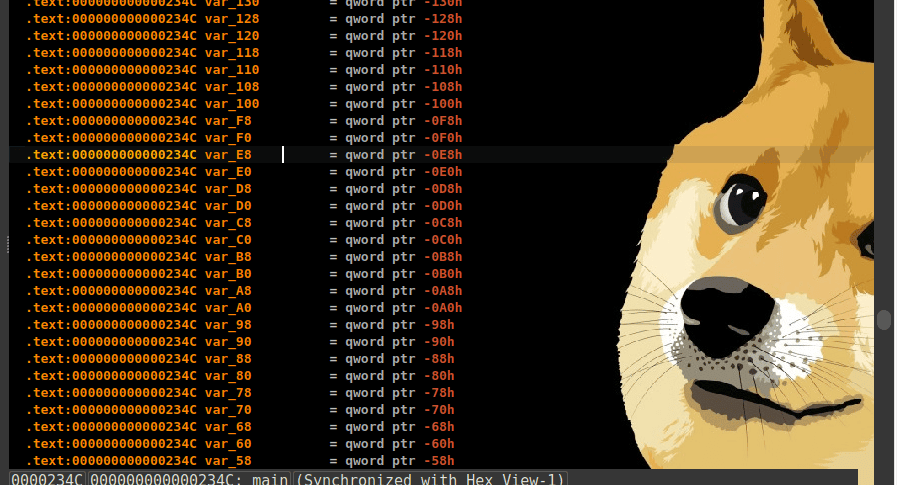
Task: Select the var_B0 variable name
Action: pyautogui.click(x=228, y=274)
